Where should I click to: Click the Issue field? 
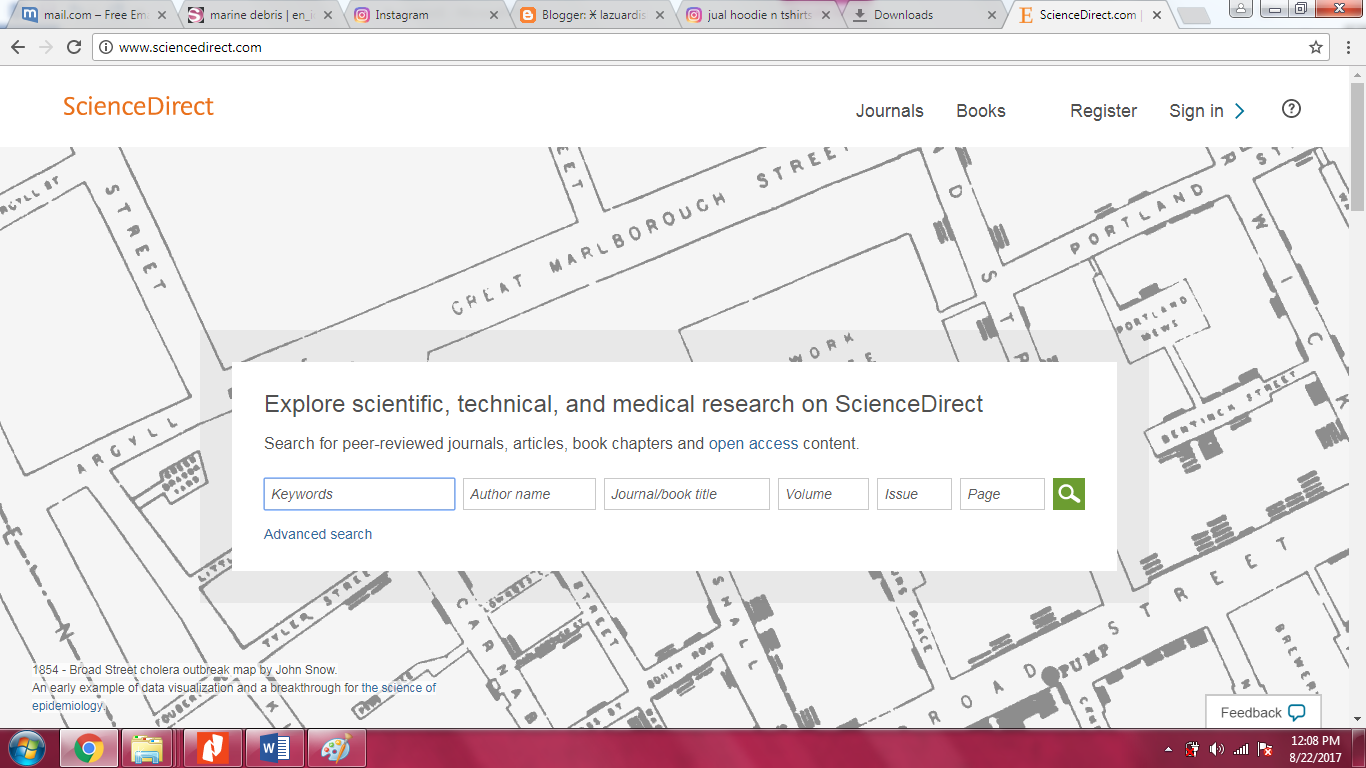(914, 494)
